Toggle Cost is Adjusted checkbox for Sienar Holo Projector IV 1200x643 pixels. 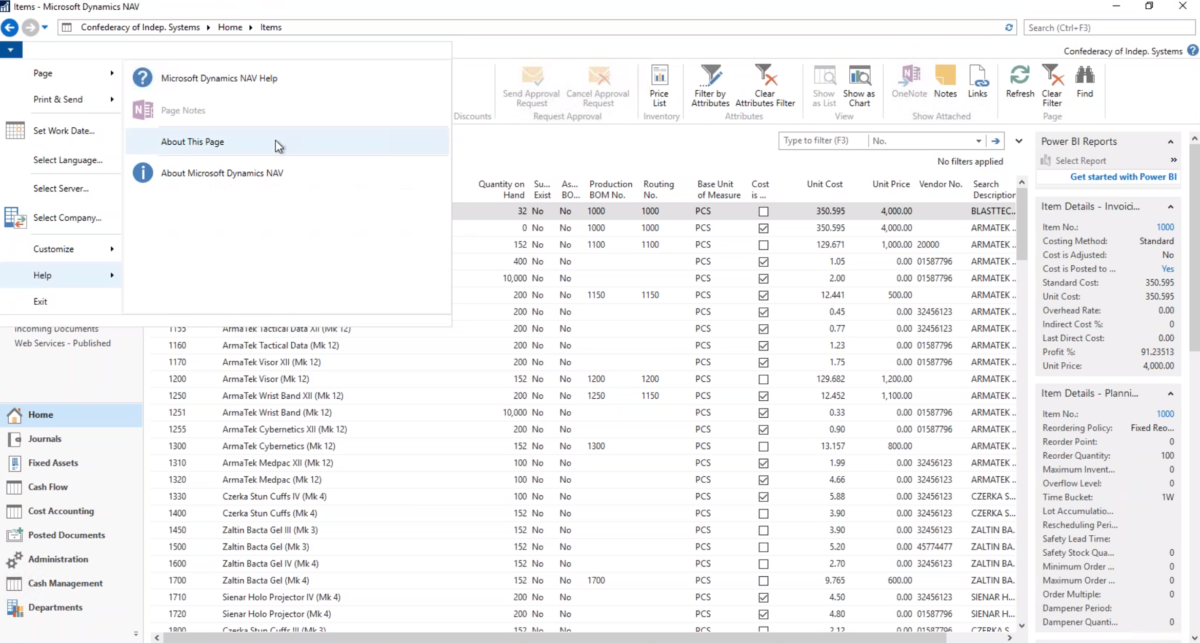764,598
